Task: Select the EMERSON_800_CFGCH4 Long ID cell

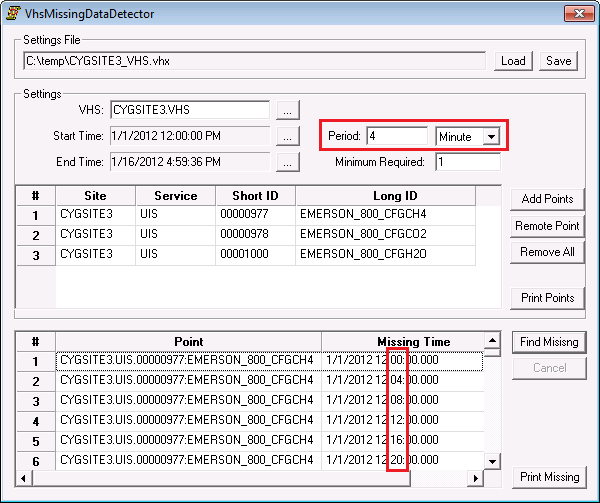Action: (385, 214)
